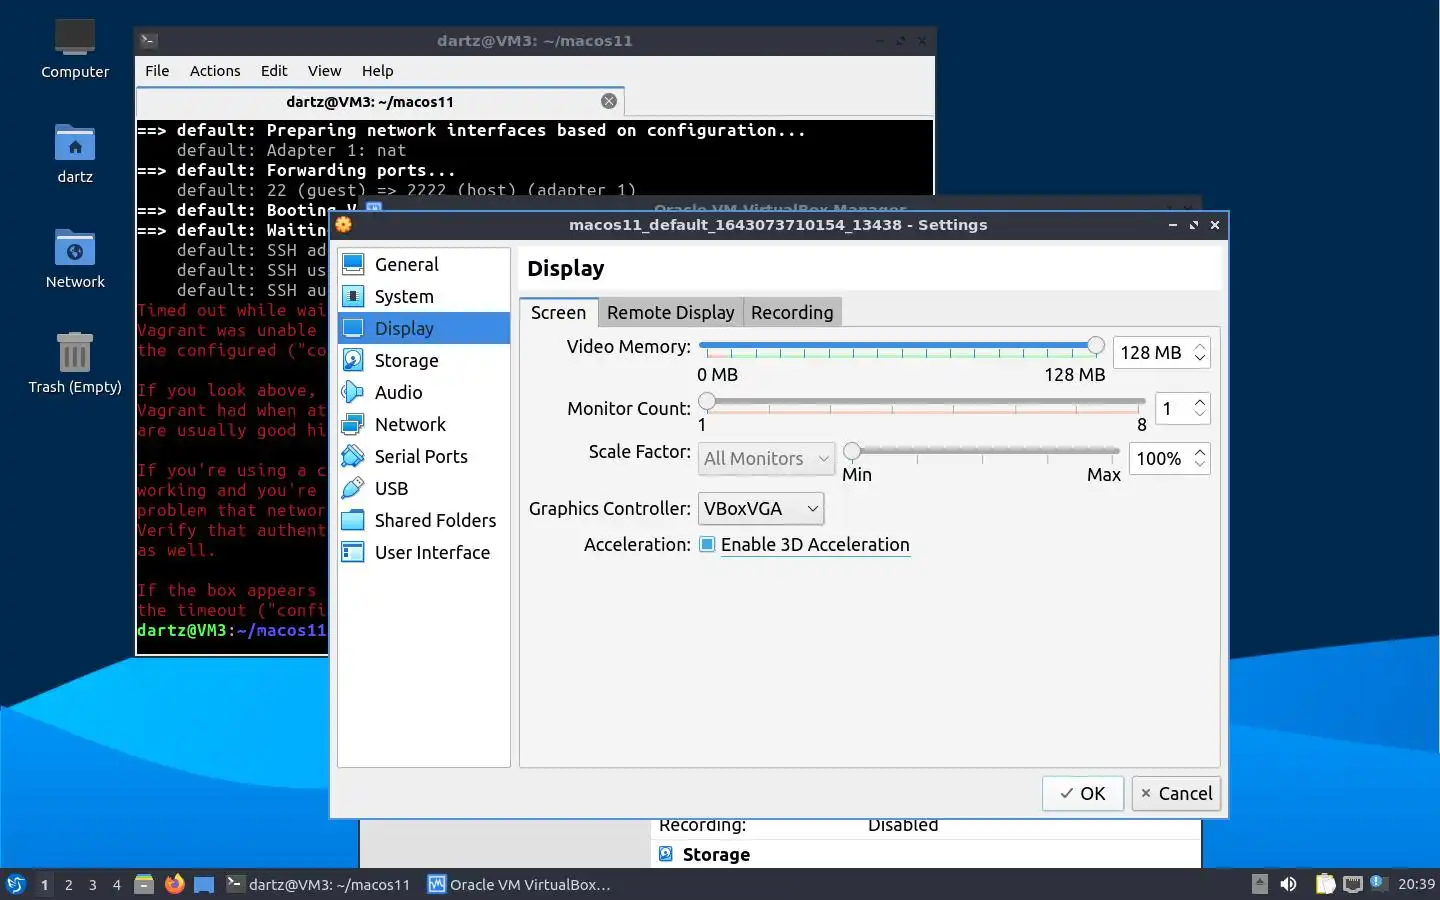Open the Network desktop icon
Viewport: 1440px width, 900px height.
coord(75,248)
